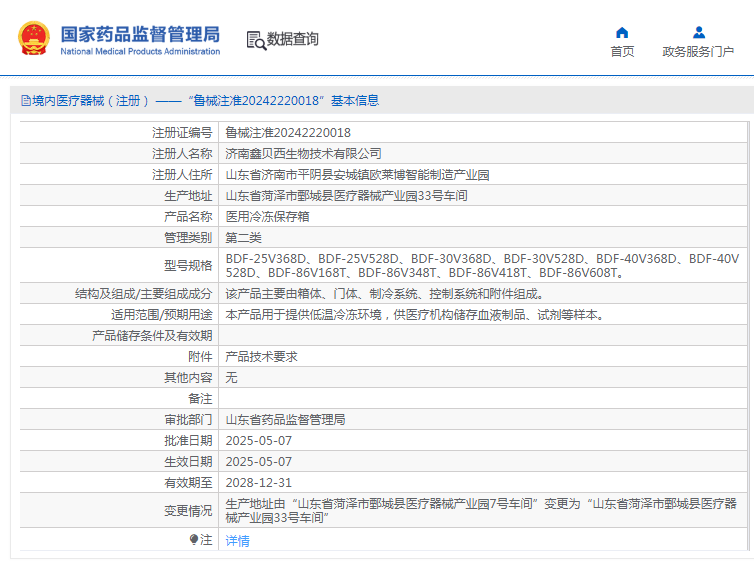This screenshot has width=754, height=564.
Task: Click the 注册人名称 label
Action: tap(182, 154)
